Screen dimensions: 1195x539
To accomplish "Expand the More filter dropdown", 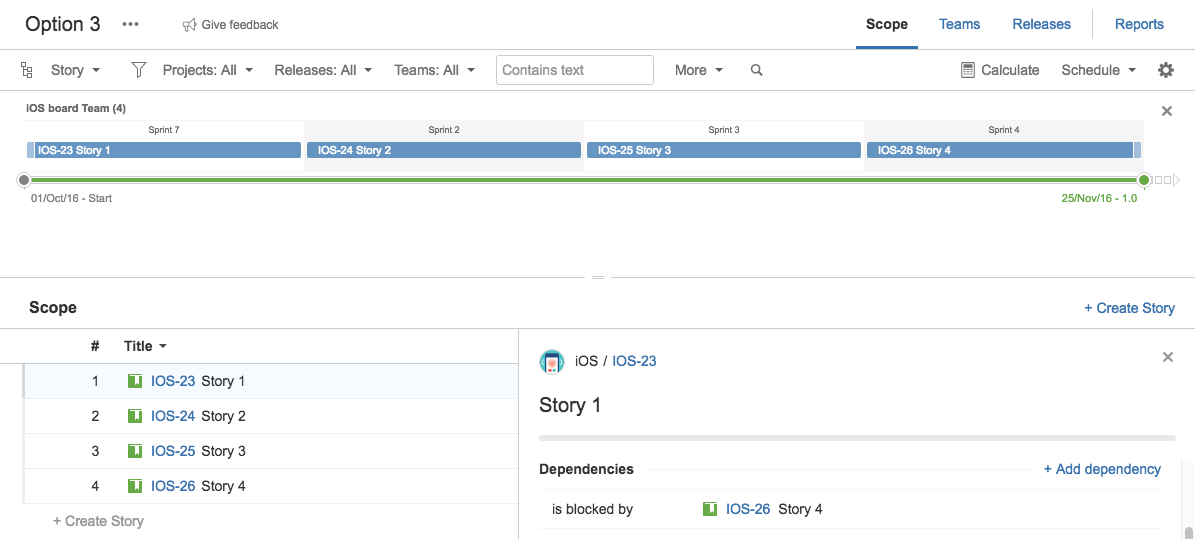I will pos(699,70).
